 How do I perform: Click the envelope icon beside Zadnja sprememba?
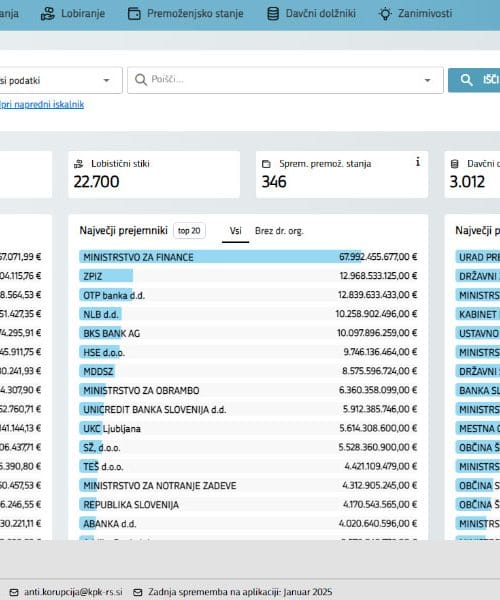point(138,592)
